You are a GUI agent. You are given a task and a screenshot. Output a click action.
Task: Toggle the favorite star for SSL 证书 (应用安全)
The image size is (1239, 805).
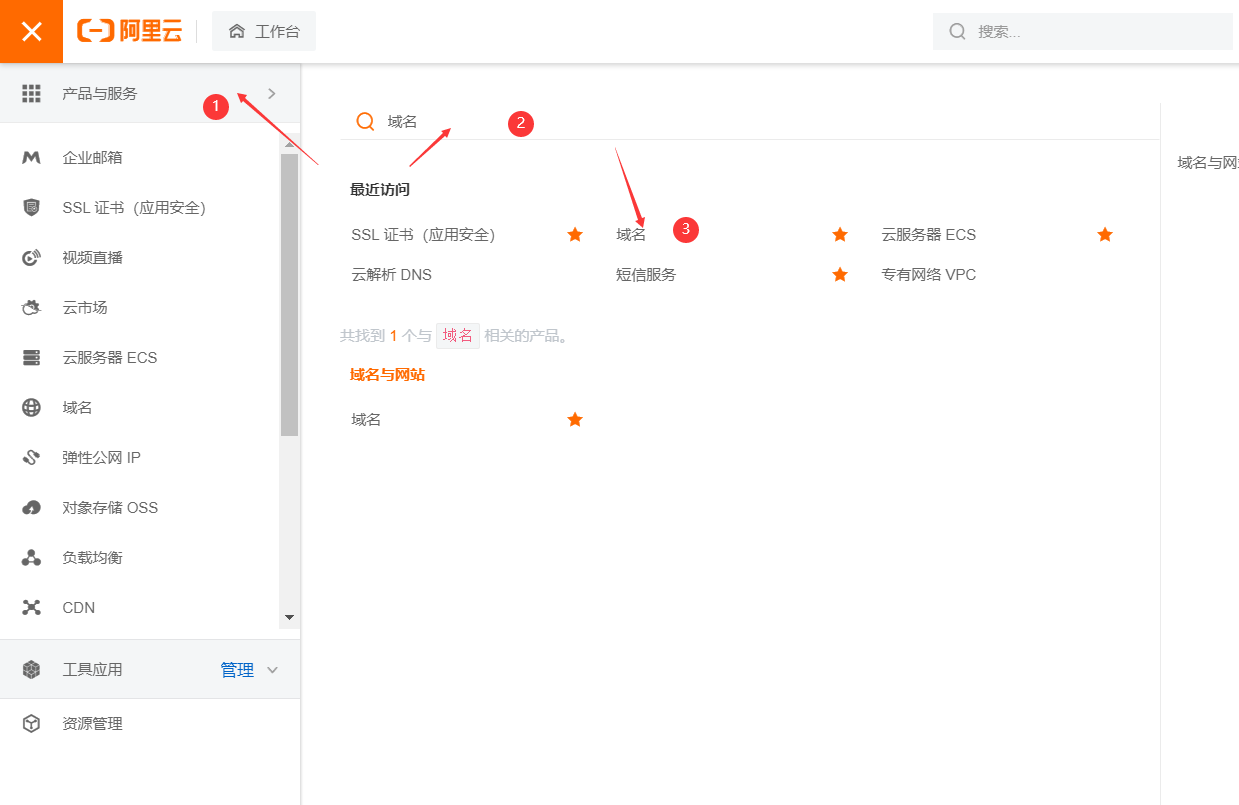(x=575, y=234)
